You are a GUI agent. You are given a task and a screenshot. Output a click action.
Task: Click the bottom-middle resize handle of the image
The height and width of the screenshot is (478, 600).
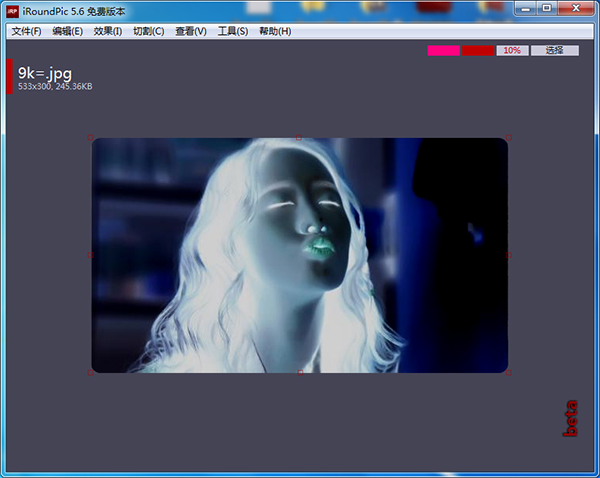click(x=300, y=373)
